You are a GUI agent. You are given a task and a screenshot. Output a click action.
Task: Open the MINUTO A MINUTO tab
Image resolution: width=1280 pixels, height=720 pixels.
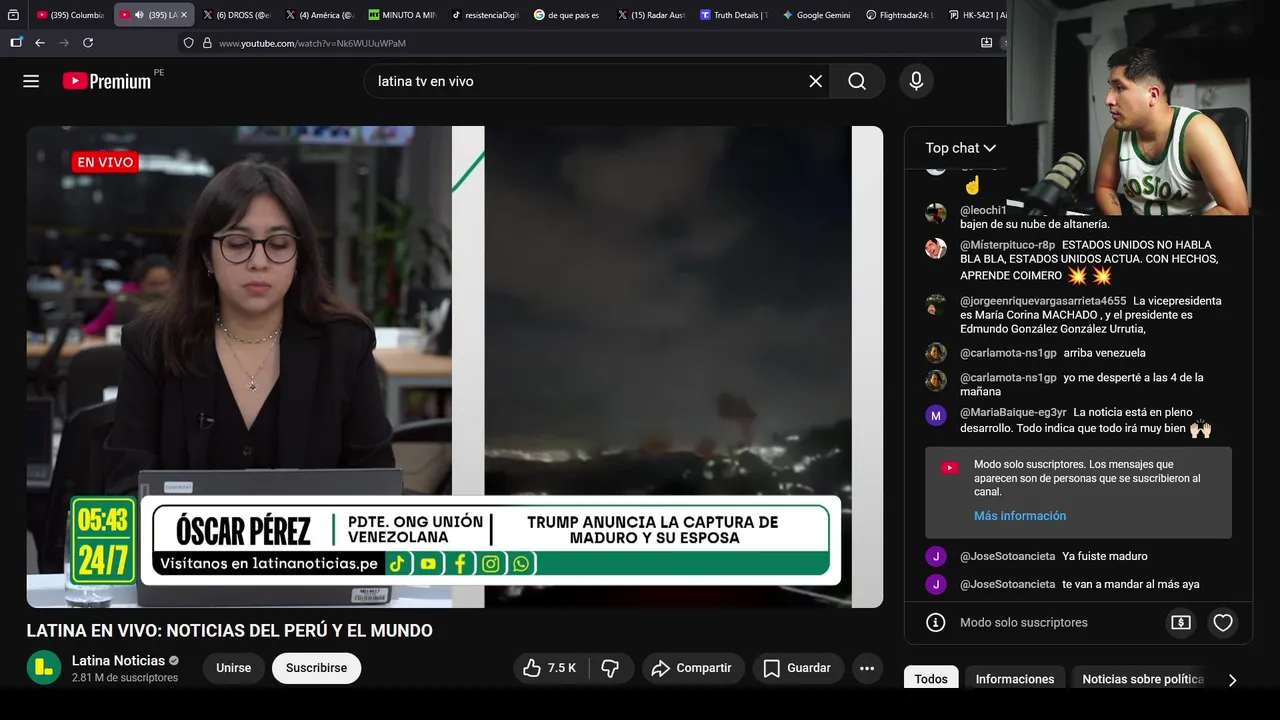[402, 15]
